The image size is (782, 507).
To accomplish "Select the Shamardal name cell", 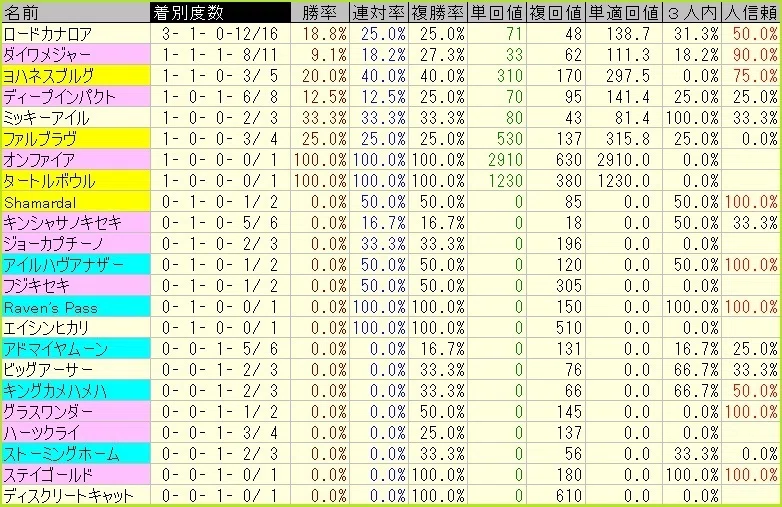I will (x=75, y=202).
